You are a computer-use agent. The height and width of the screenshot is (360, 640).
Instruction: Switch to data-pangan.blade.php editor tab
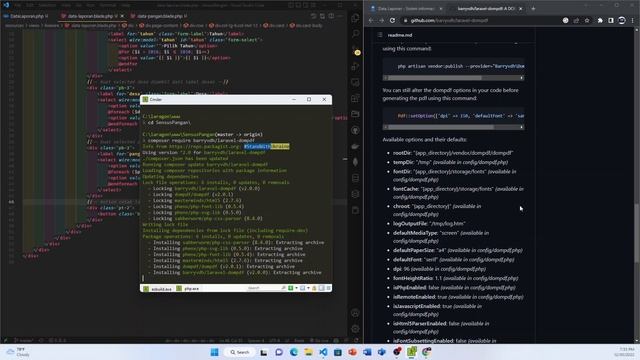[159, 16]
